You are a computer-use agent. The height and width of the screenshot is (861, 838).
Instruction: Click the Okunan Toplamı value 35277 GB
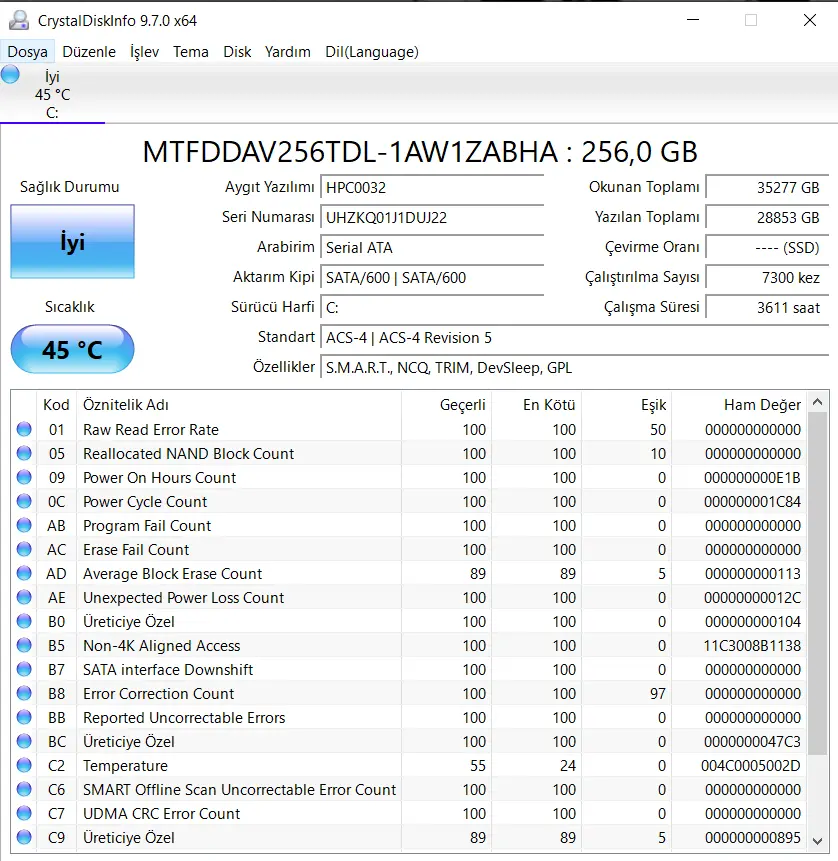coord(767,188)
